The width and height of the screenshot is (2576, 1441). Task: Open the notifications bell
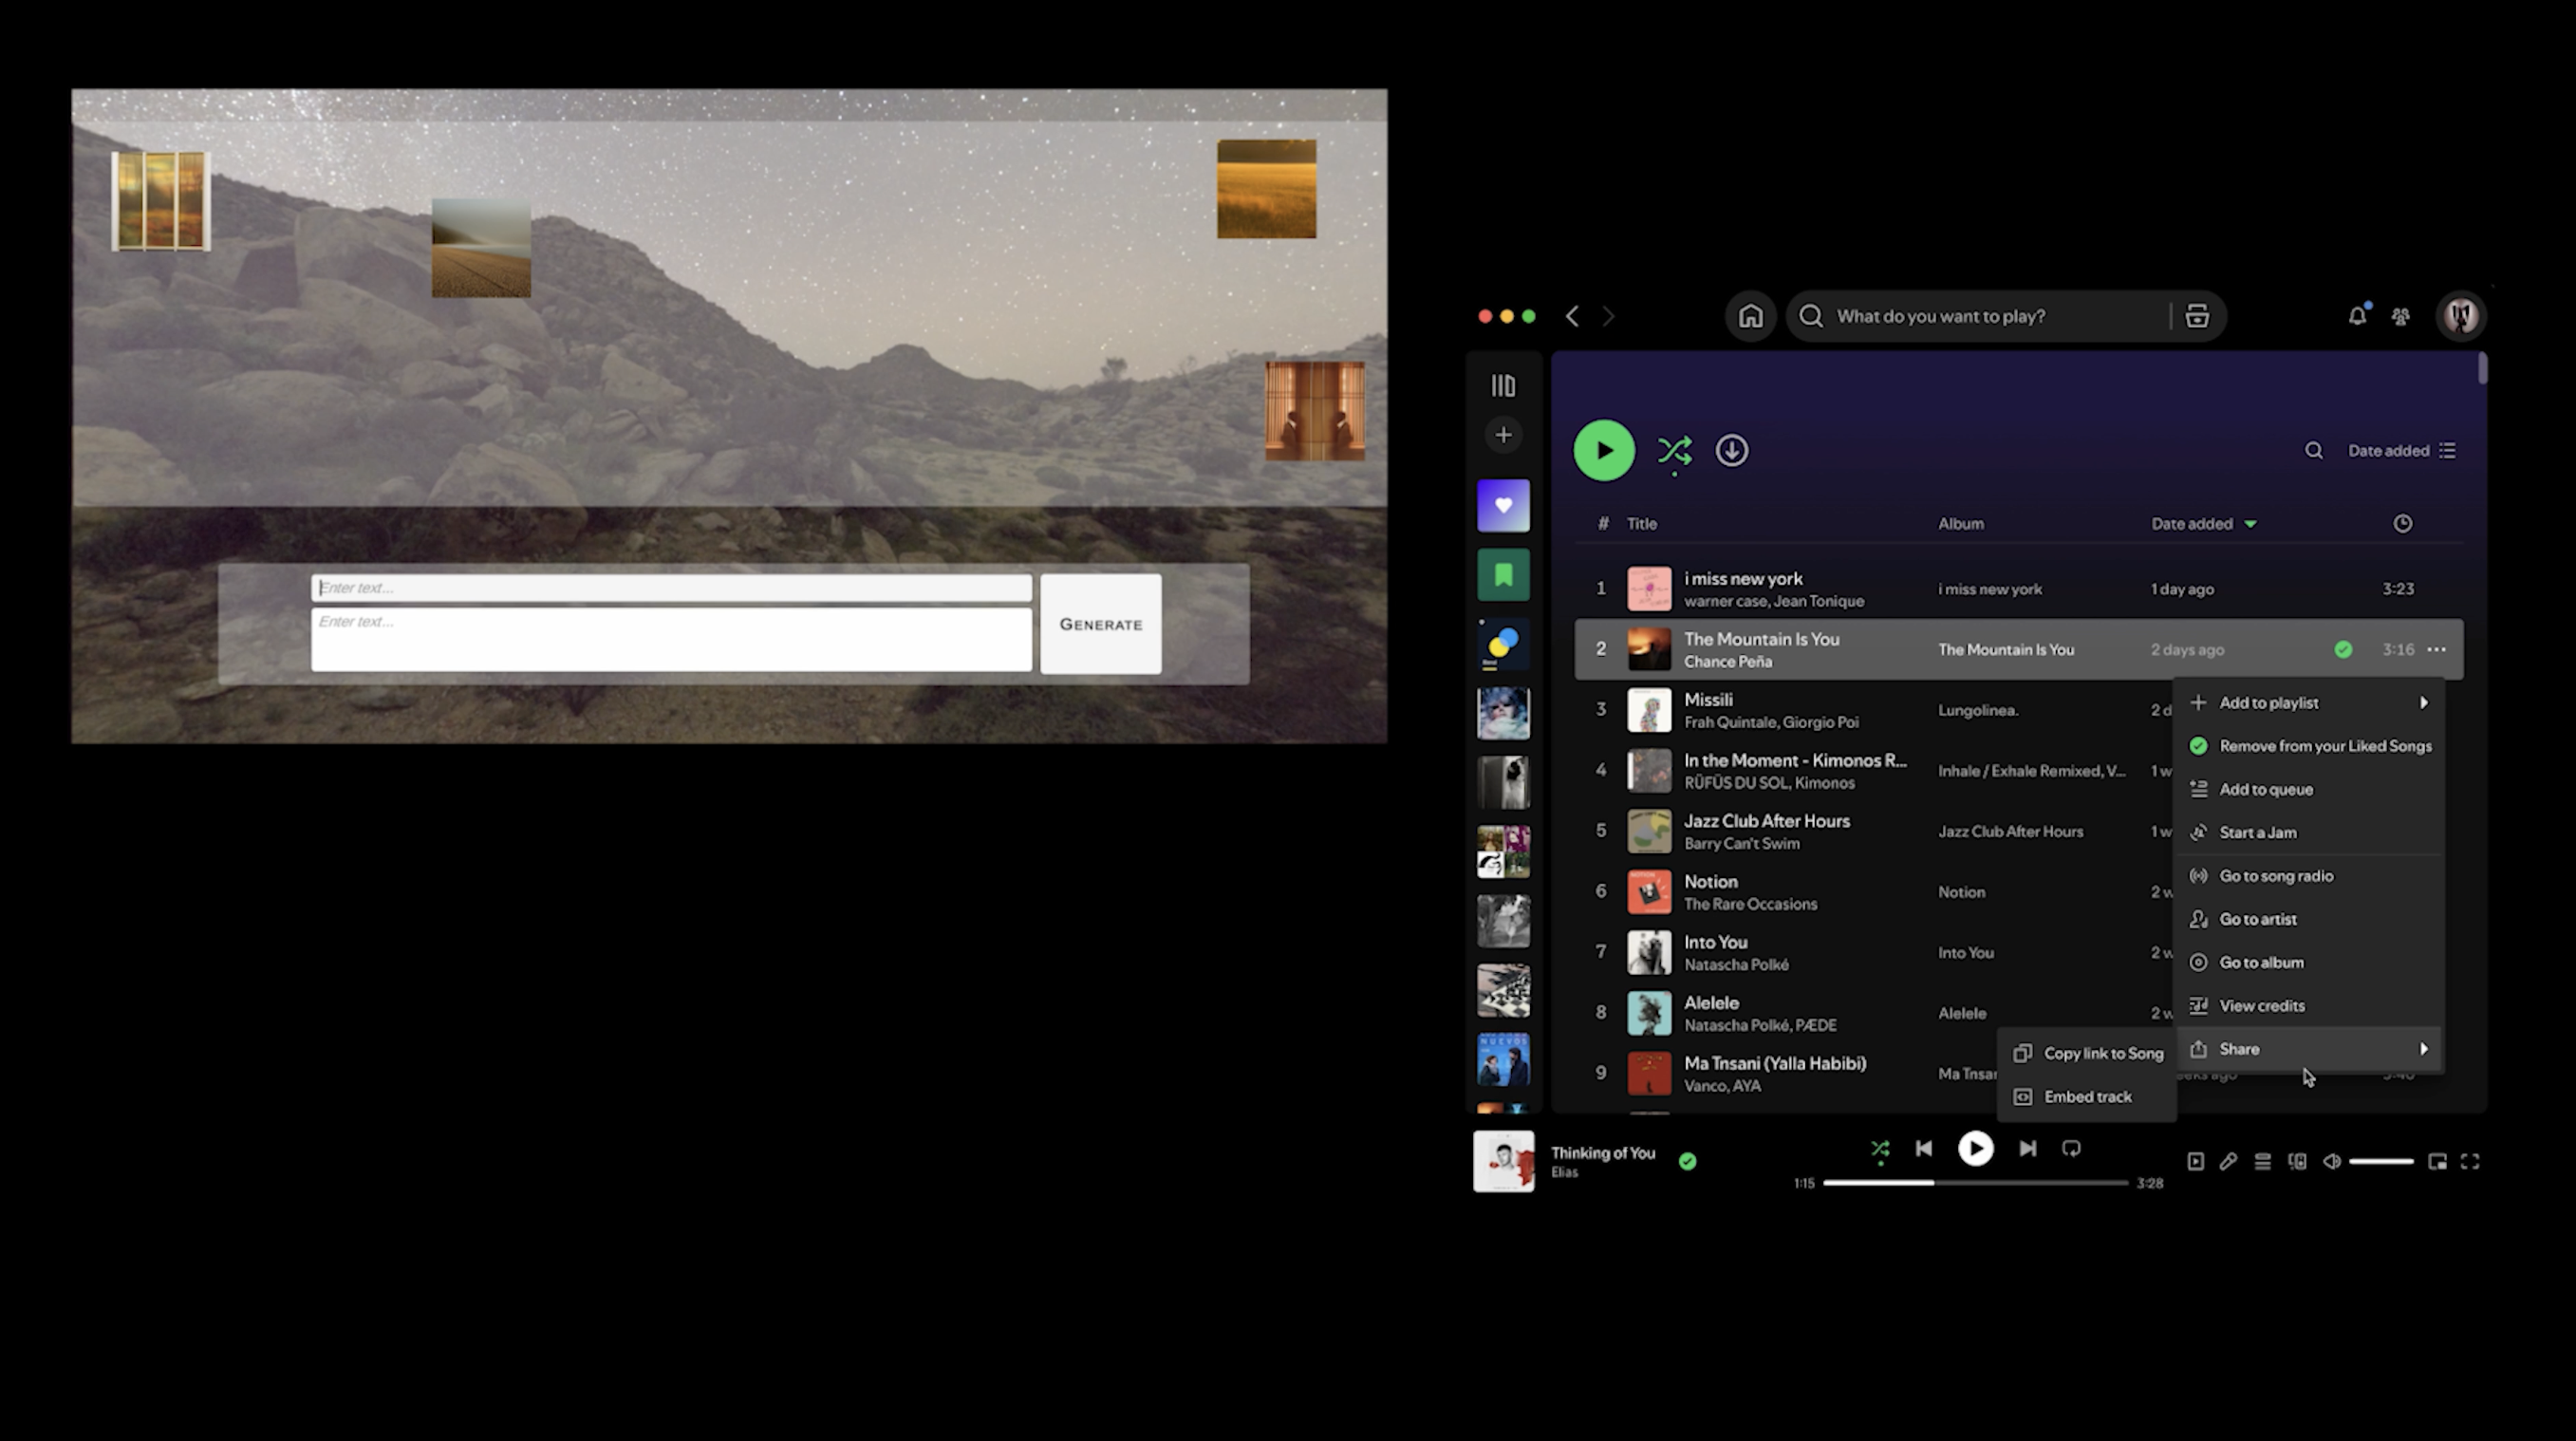coord(2357,316)
